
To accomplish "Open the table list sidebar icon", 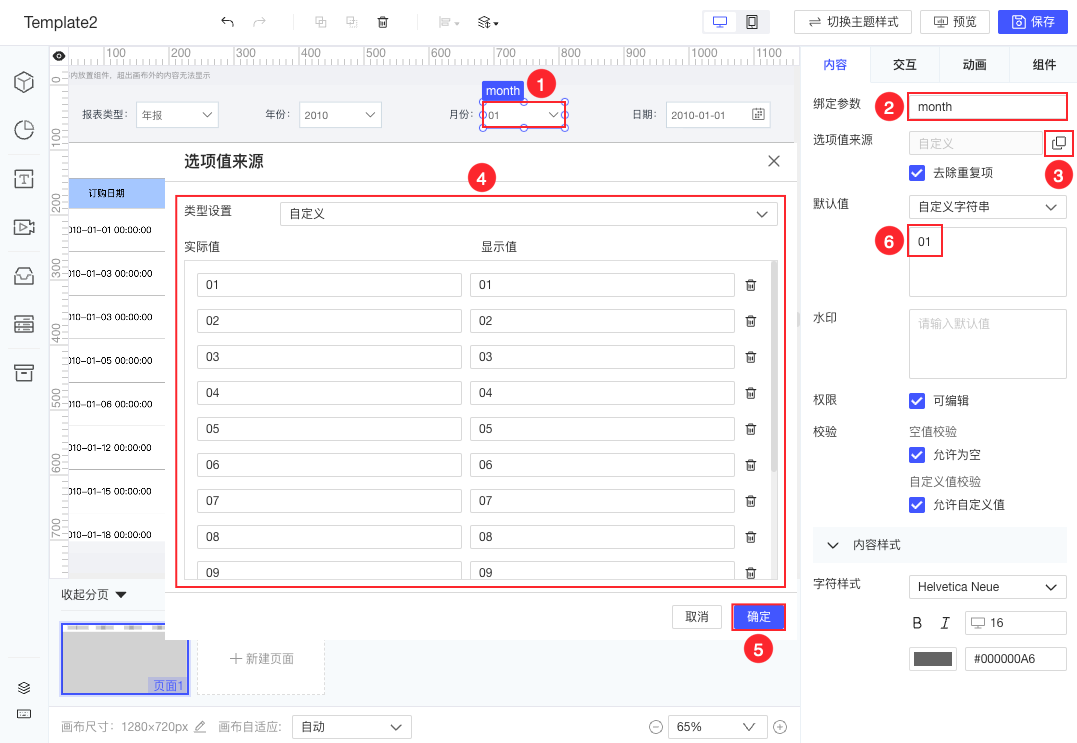I will 24,323.
